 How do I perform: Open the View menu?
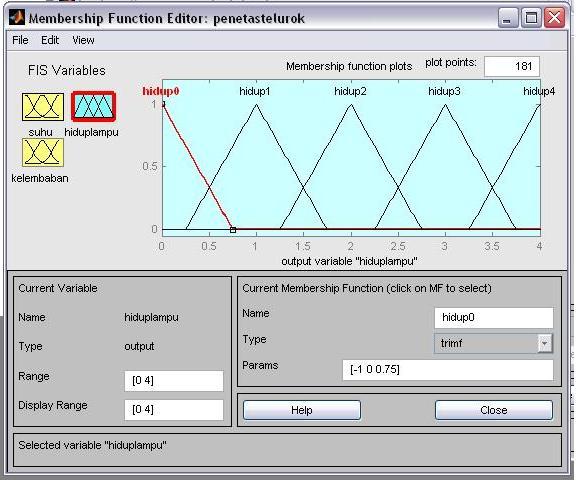click(83, 40)
